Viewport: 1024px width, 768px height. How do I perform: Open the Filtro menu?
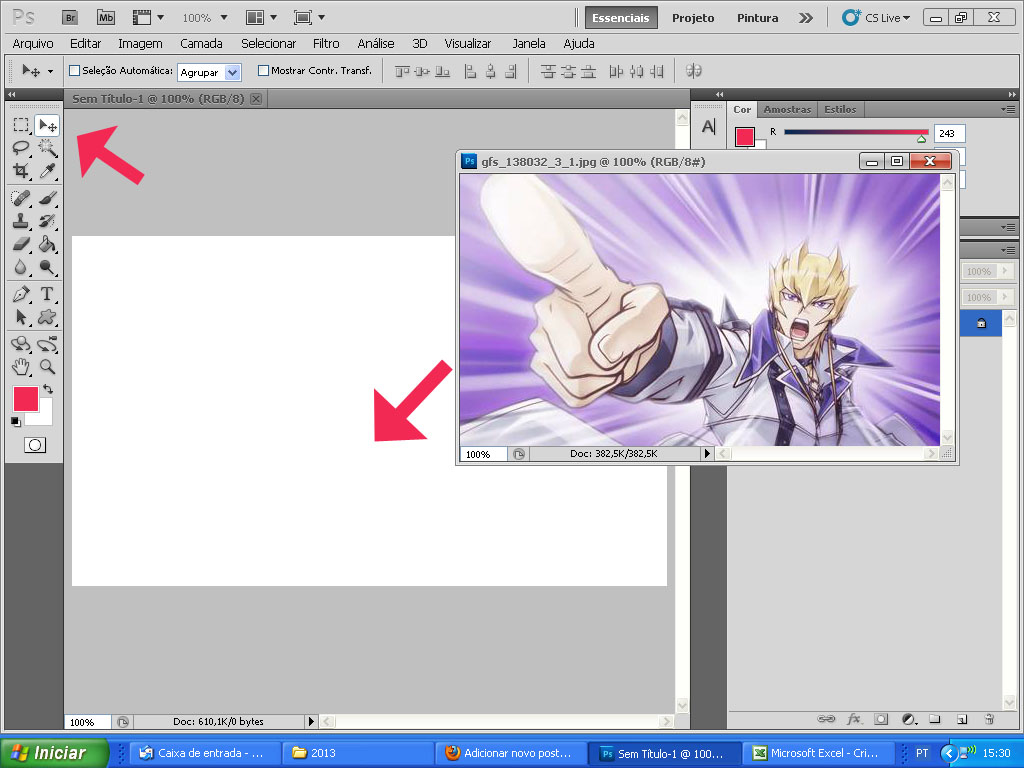coord(326,44)
